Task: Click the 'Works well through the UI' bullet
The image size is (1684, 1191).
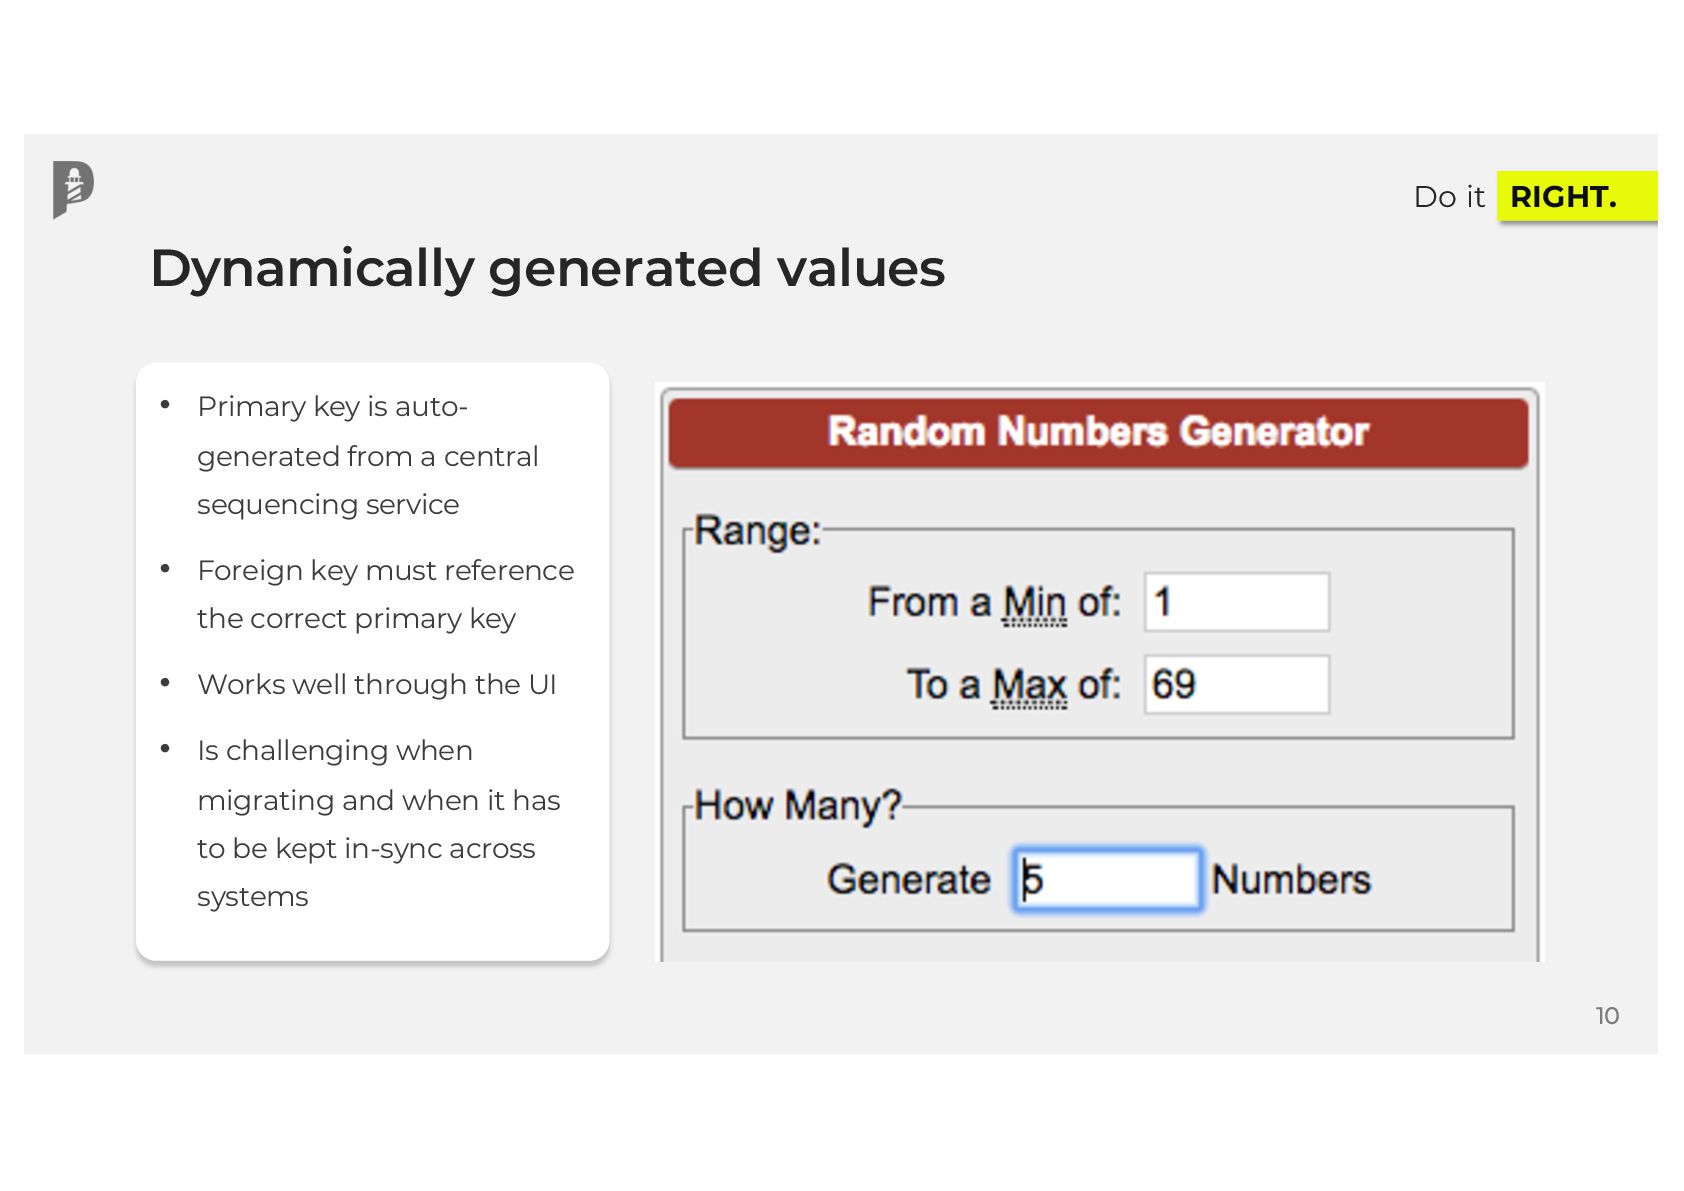Action: click(x=376, y=685)
